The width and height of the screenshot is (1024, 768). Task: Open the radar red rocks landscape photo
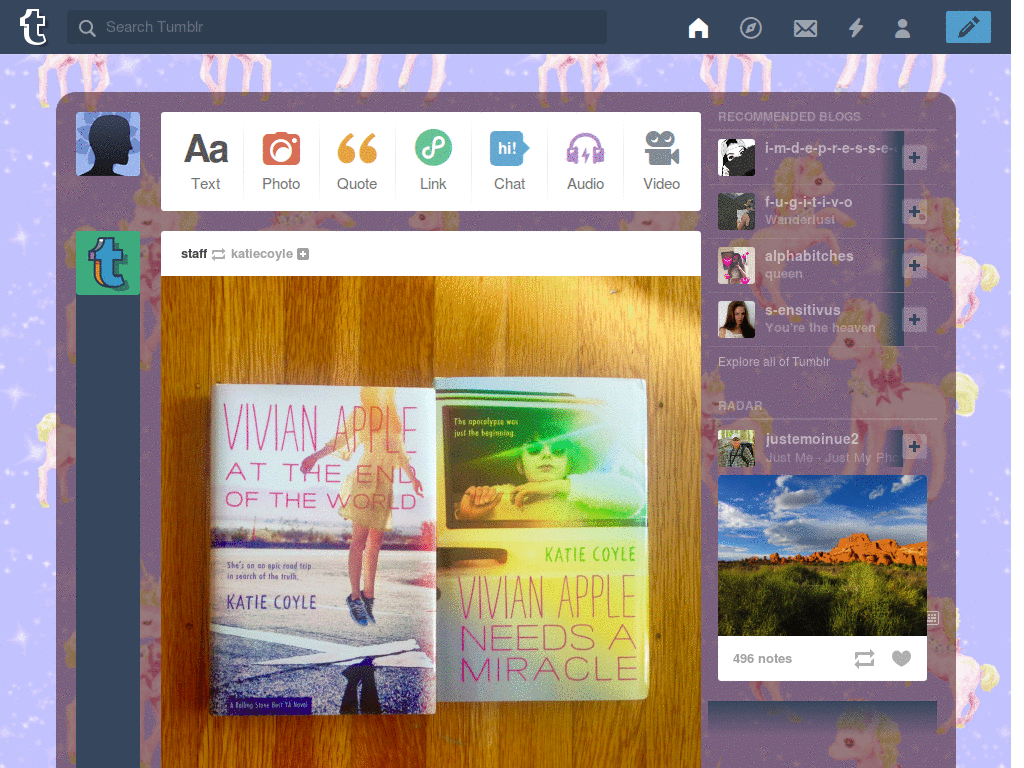[822, 555]
